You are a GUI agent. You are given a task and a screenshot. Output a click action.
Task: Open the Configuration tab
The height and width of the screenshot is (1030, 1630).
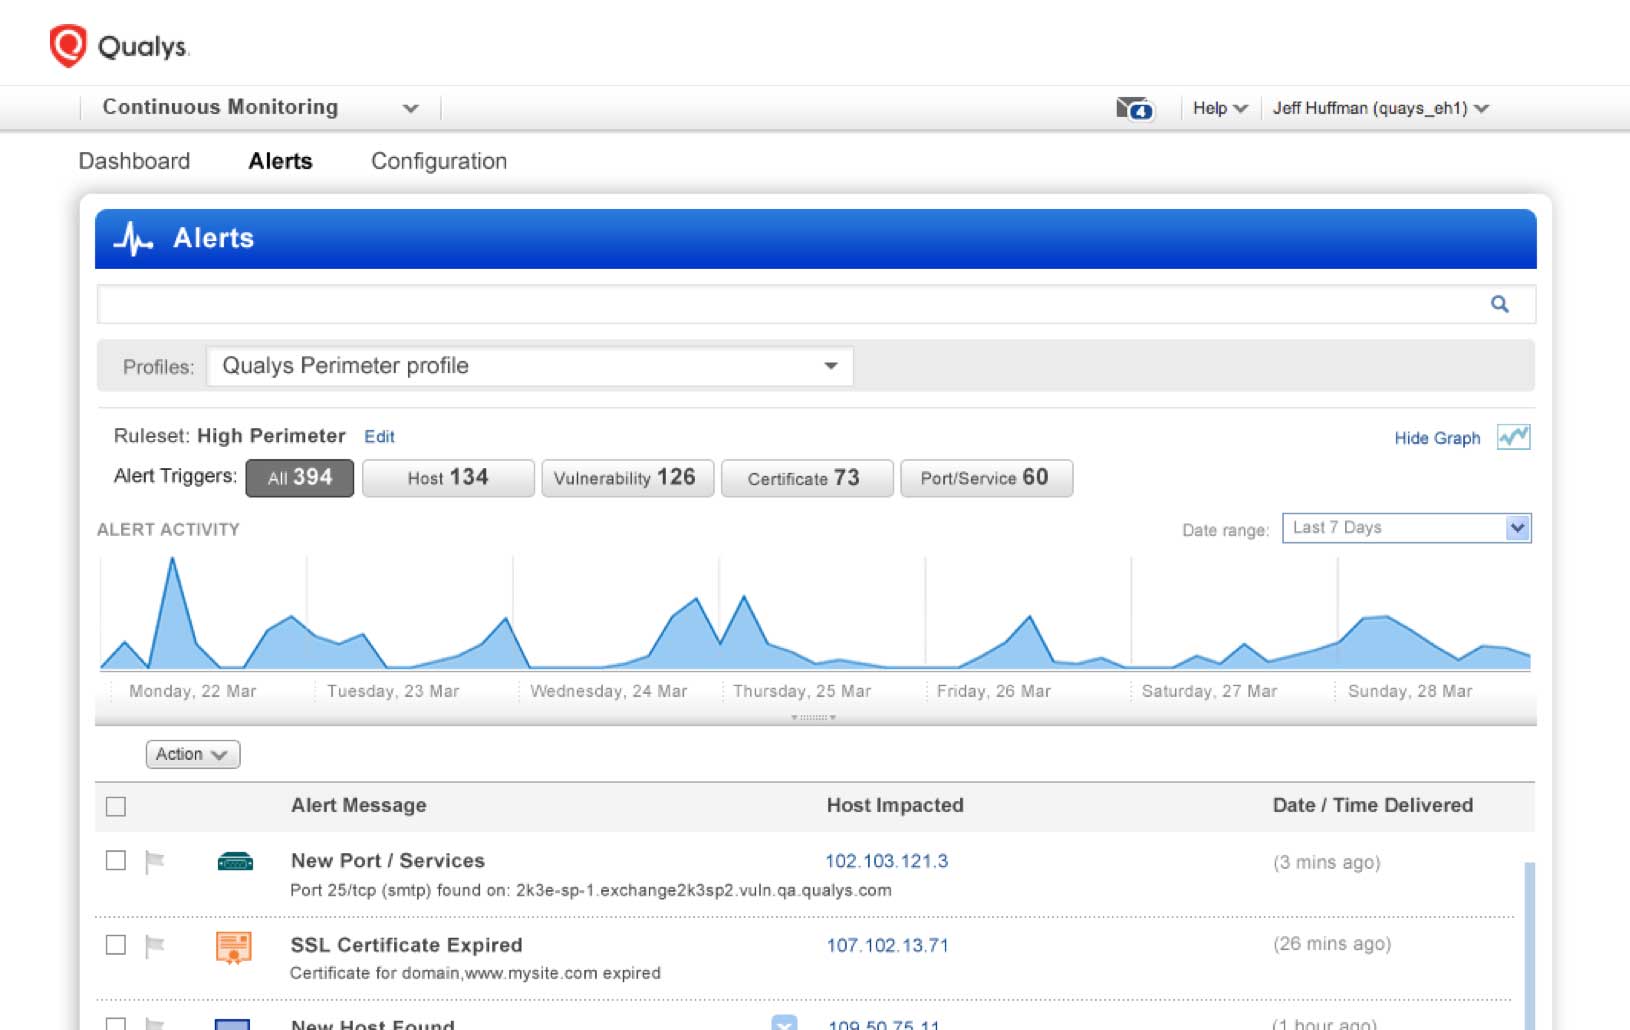click(x=439, y=160)
